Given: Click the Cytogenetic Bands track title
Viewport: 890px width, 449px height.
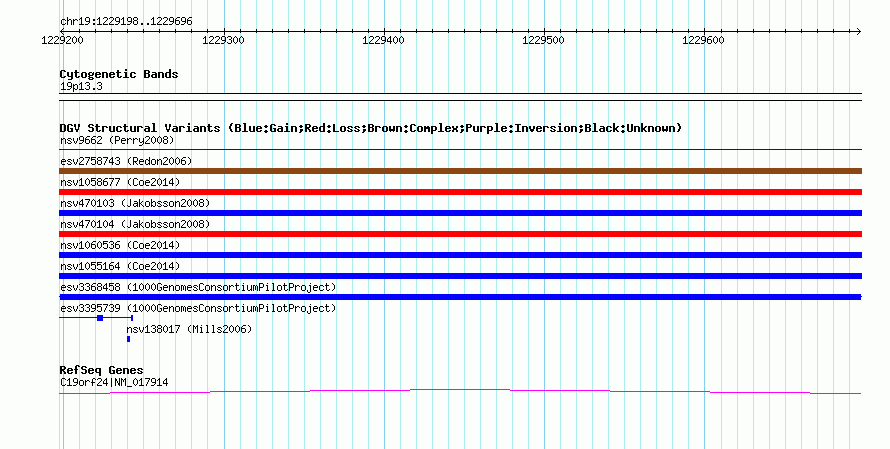Looking at the screenshot, I should point(119,74).
